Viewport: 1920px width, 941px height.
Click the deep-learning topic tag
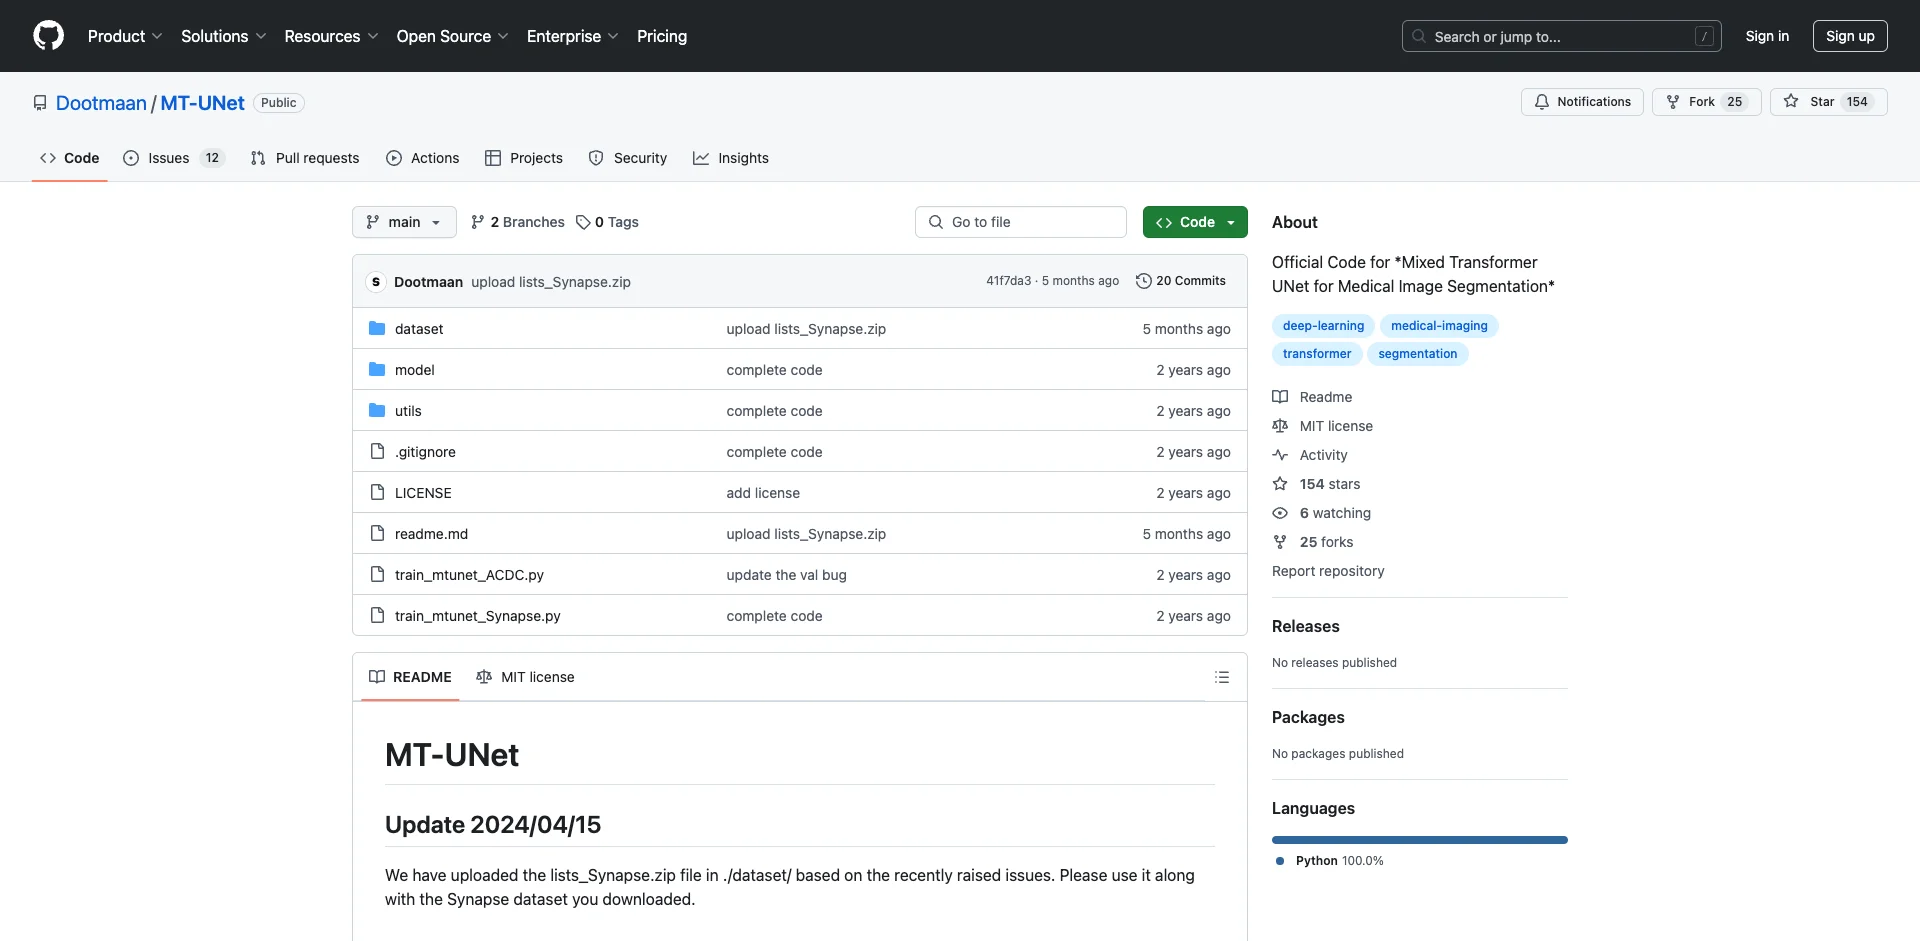click(x=1323, y=326)
